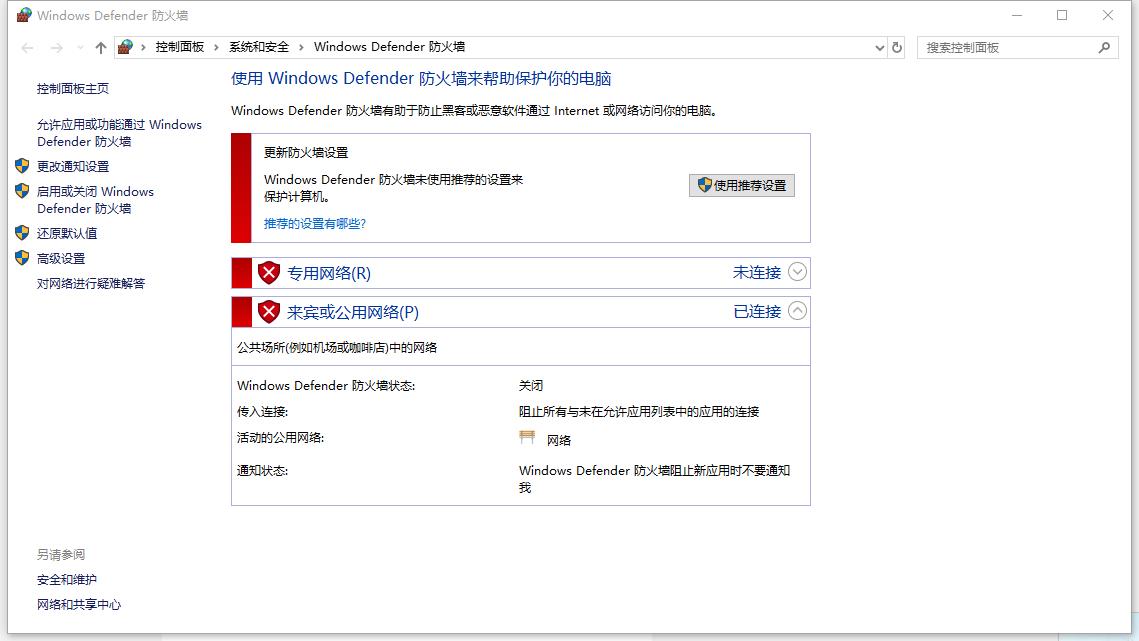The height and width of the screenshot is (641, 1139).
Task: Click the 使用推荐设置 button
Action: click(742, 185)
